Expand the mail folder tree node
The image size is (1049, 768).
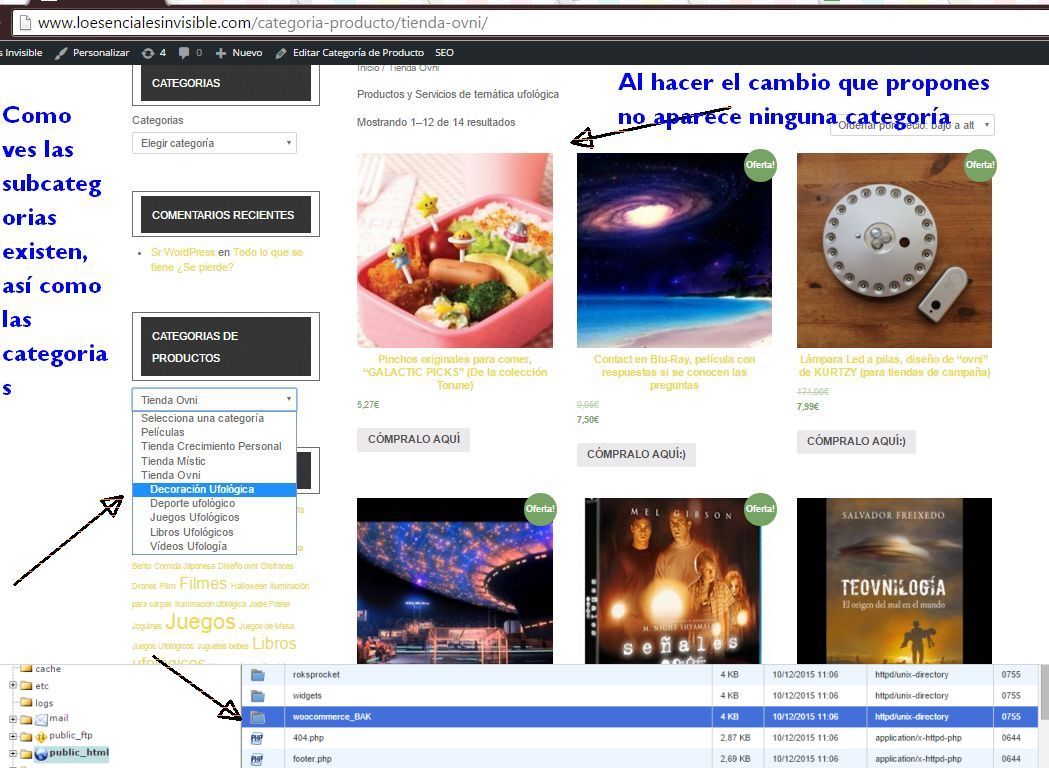coord(12,719)
